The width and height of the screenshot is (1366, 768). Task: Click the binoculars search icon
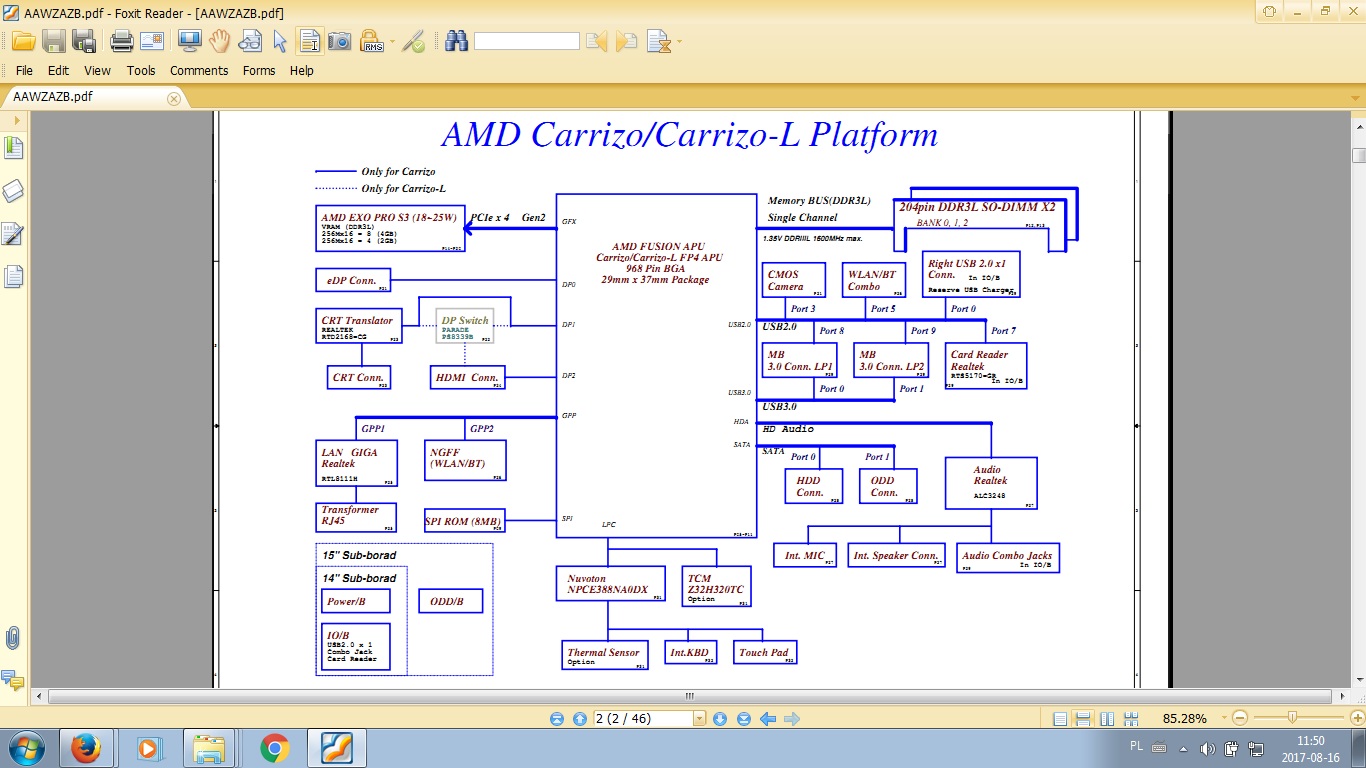click(x=457, y=41)
